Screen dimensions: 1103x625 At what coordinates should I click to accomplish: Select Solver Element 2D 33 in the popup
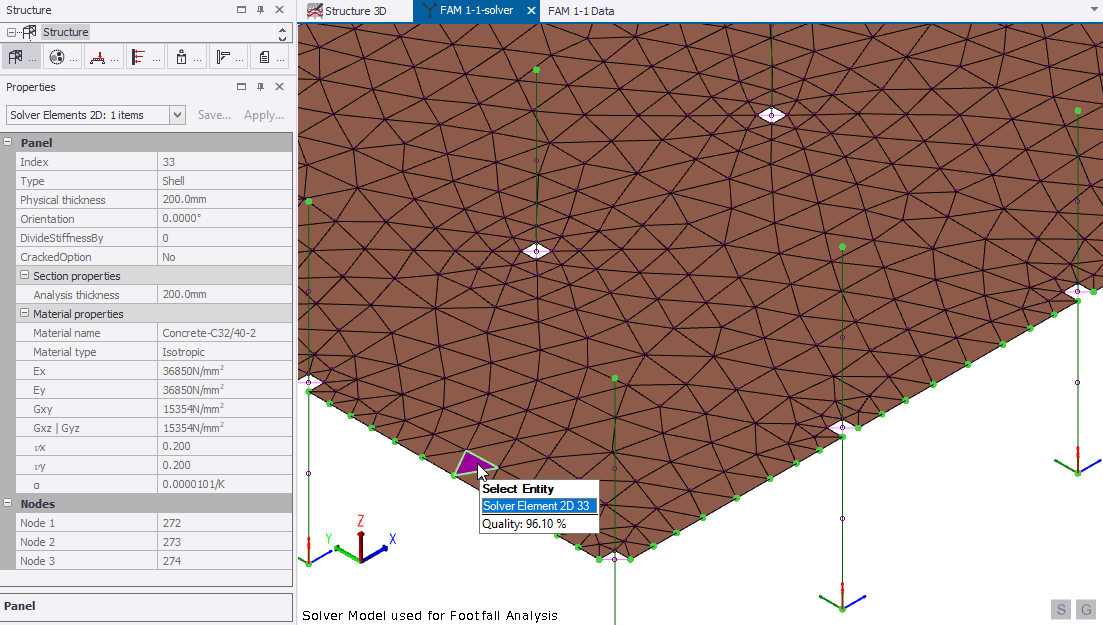(538, 506)
